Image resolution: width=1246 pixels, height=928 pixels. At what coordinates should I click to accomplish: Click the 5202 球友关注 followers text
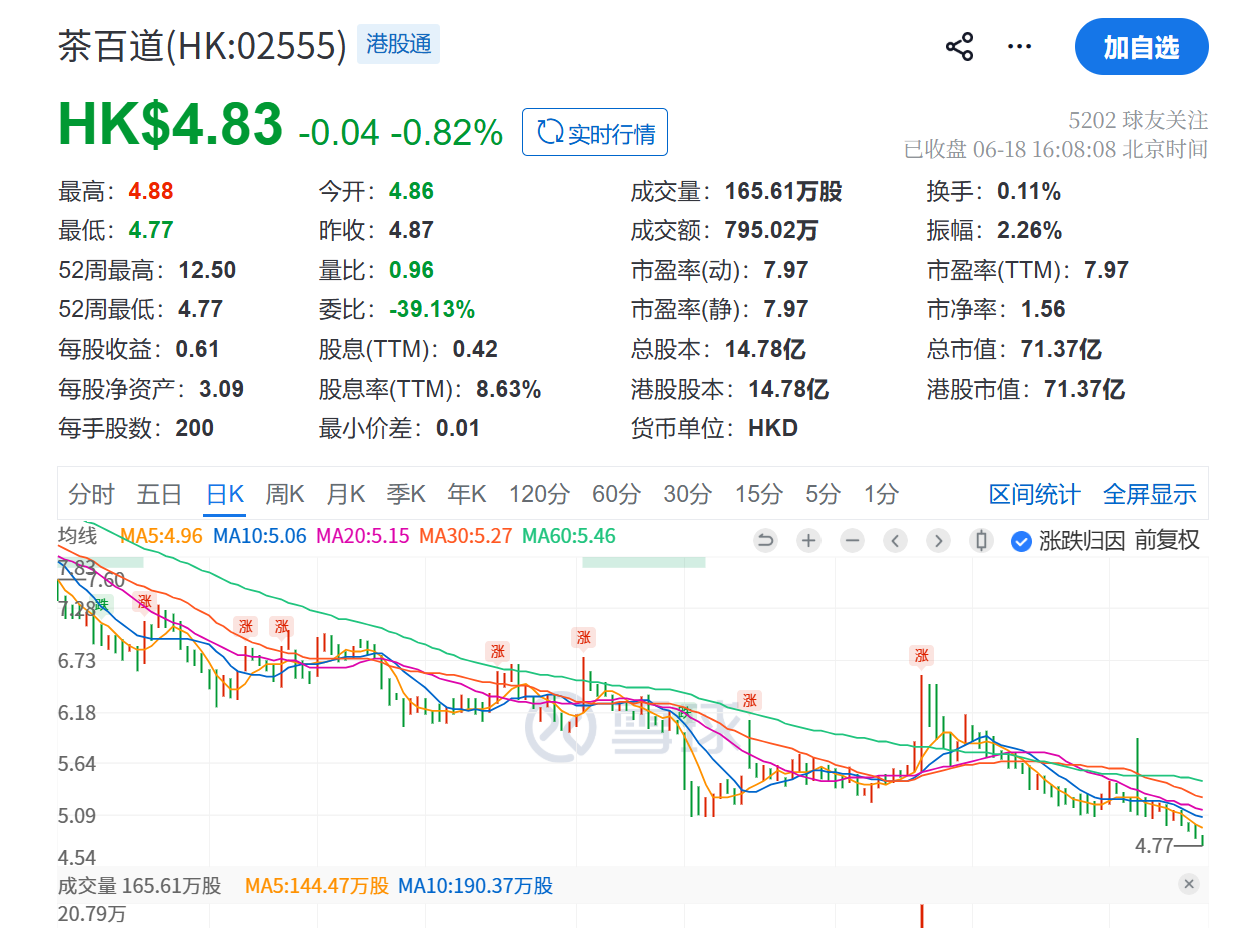1138,121
